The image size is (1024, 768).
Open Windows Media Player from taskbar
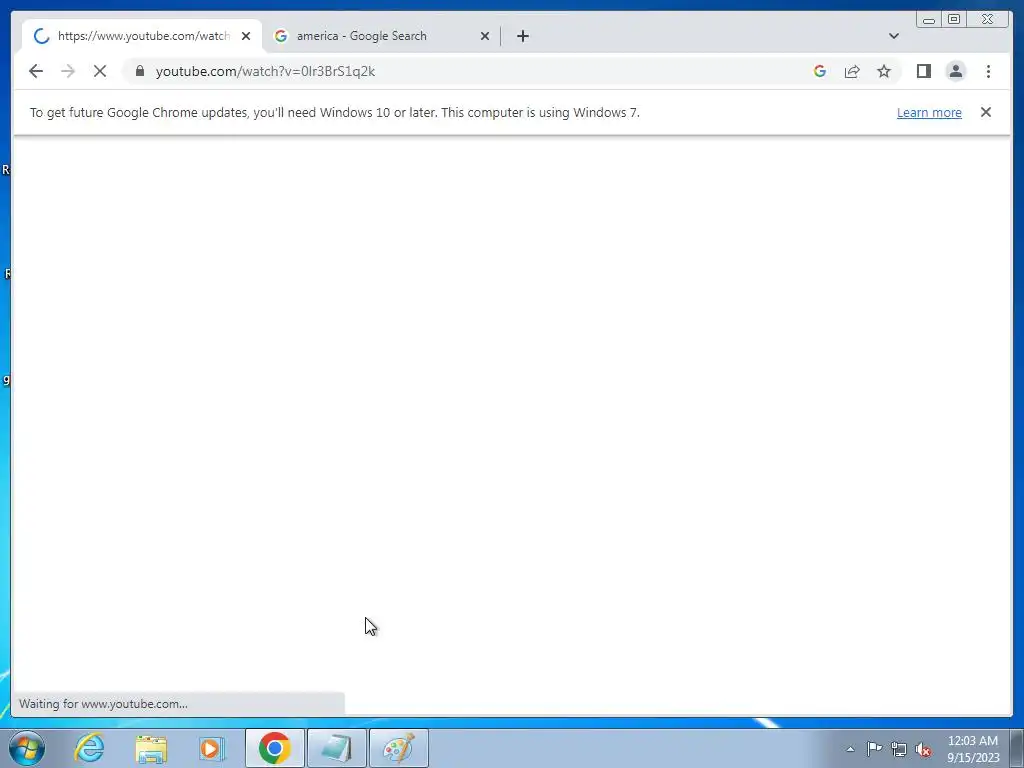(212, 748)
